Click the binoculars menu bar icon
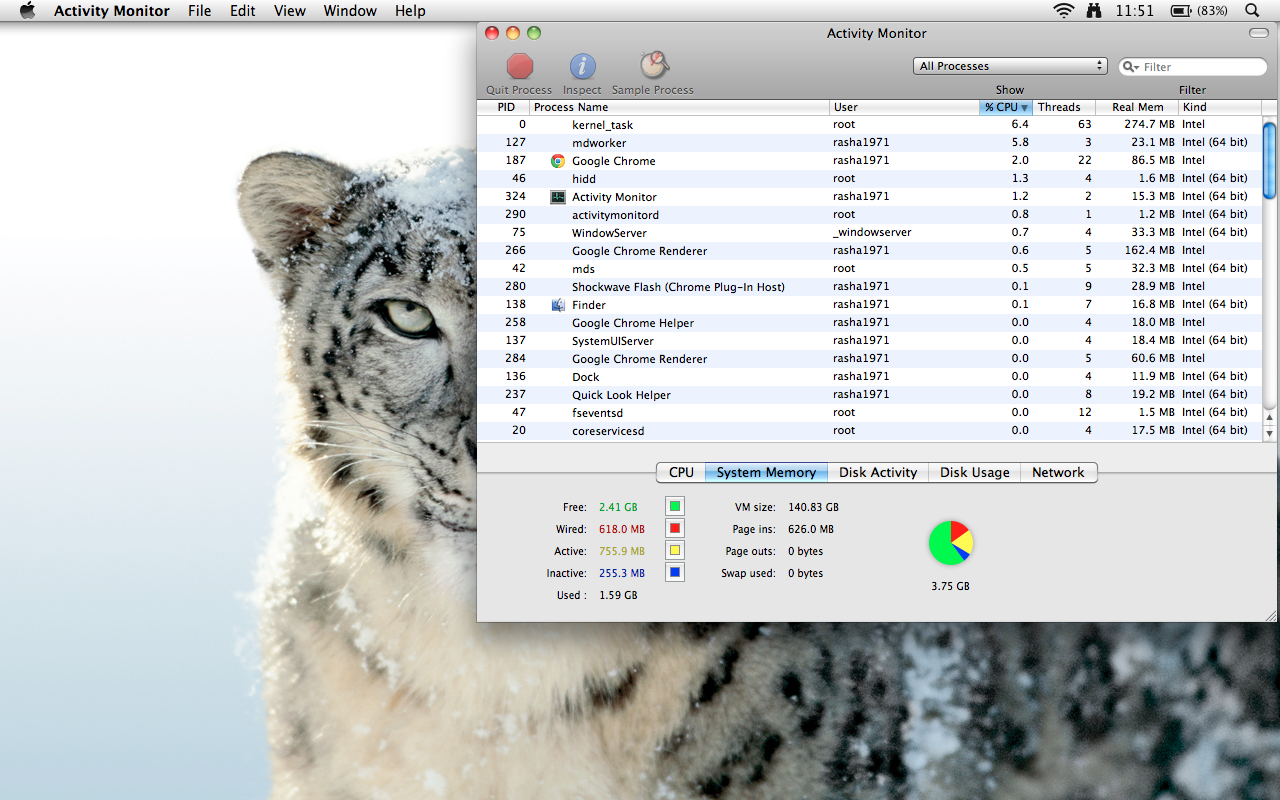 click(1095, 11)
